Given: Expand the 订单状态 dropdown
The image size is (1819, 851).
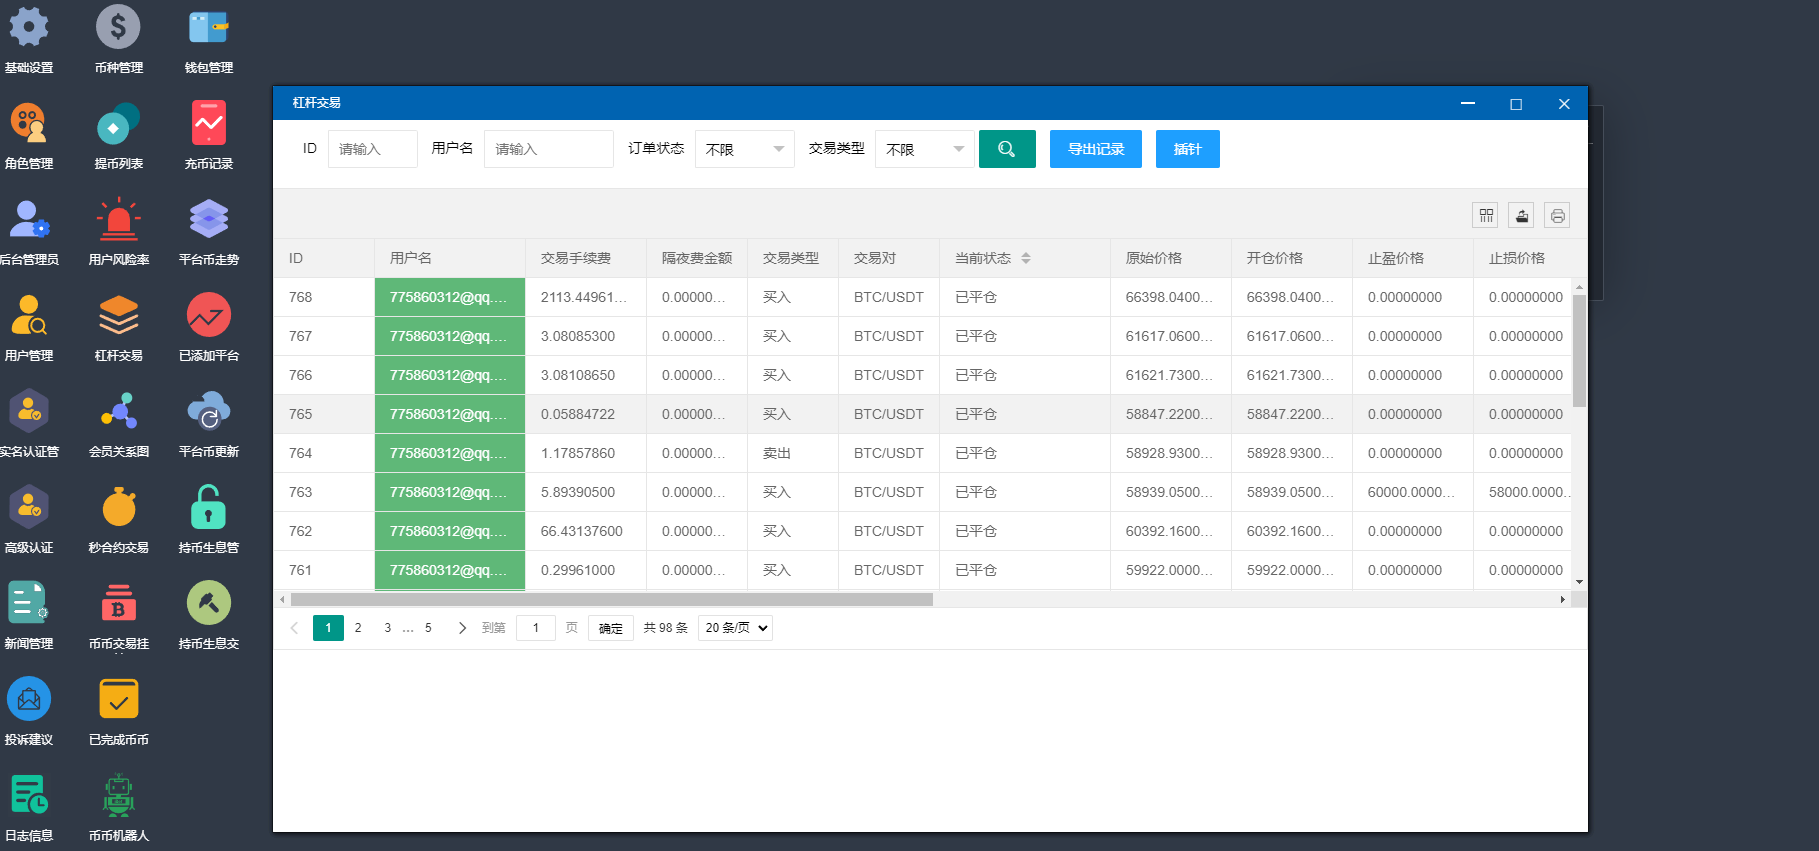Looking at the screenshot, I should pyautogui.click(x=744, y=149).
